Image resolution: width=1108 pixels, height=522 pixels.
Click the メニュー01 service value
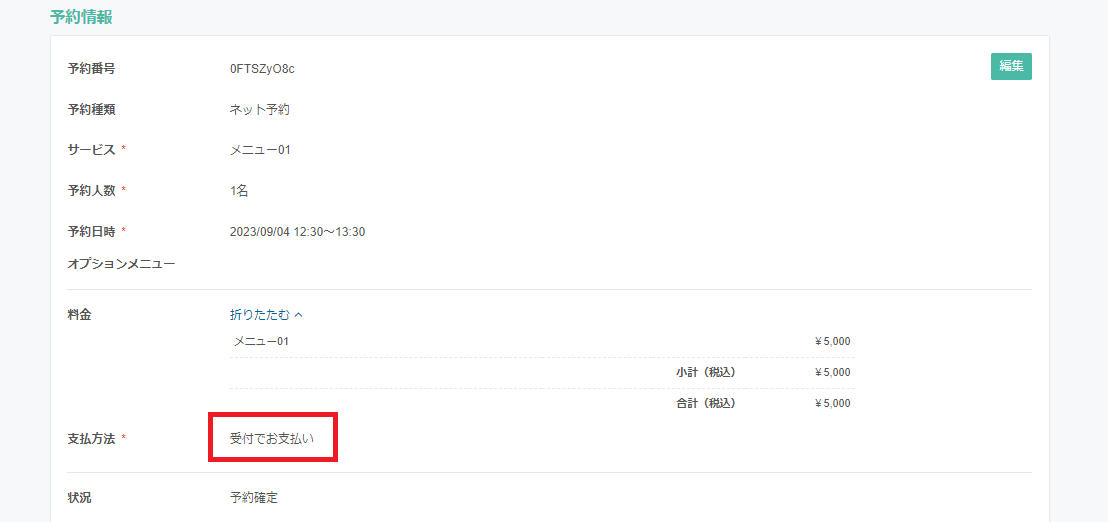(260, 150)
